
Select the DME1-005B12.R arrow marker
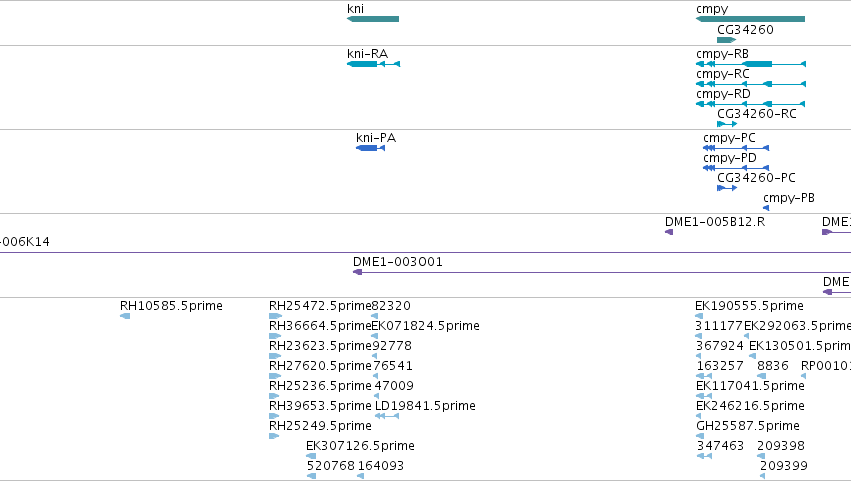pyautogui.click(x=669, y=232)
